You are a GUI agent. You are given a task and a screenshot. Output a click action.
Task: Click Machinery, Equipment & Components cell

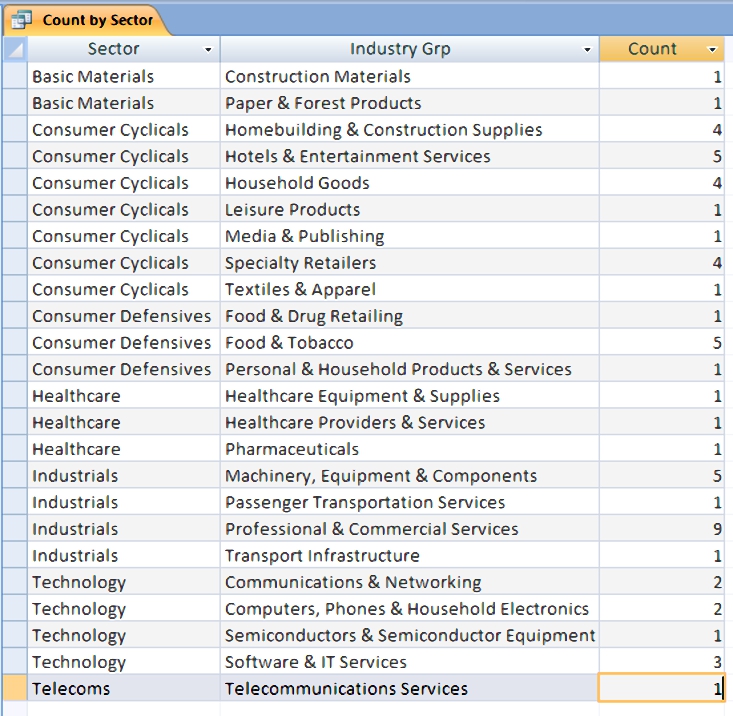coord(410,476)
